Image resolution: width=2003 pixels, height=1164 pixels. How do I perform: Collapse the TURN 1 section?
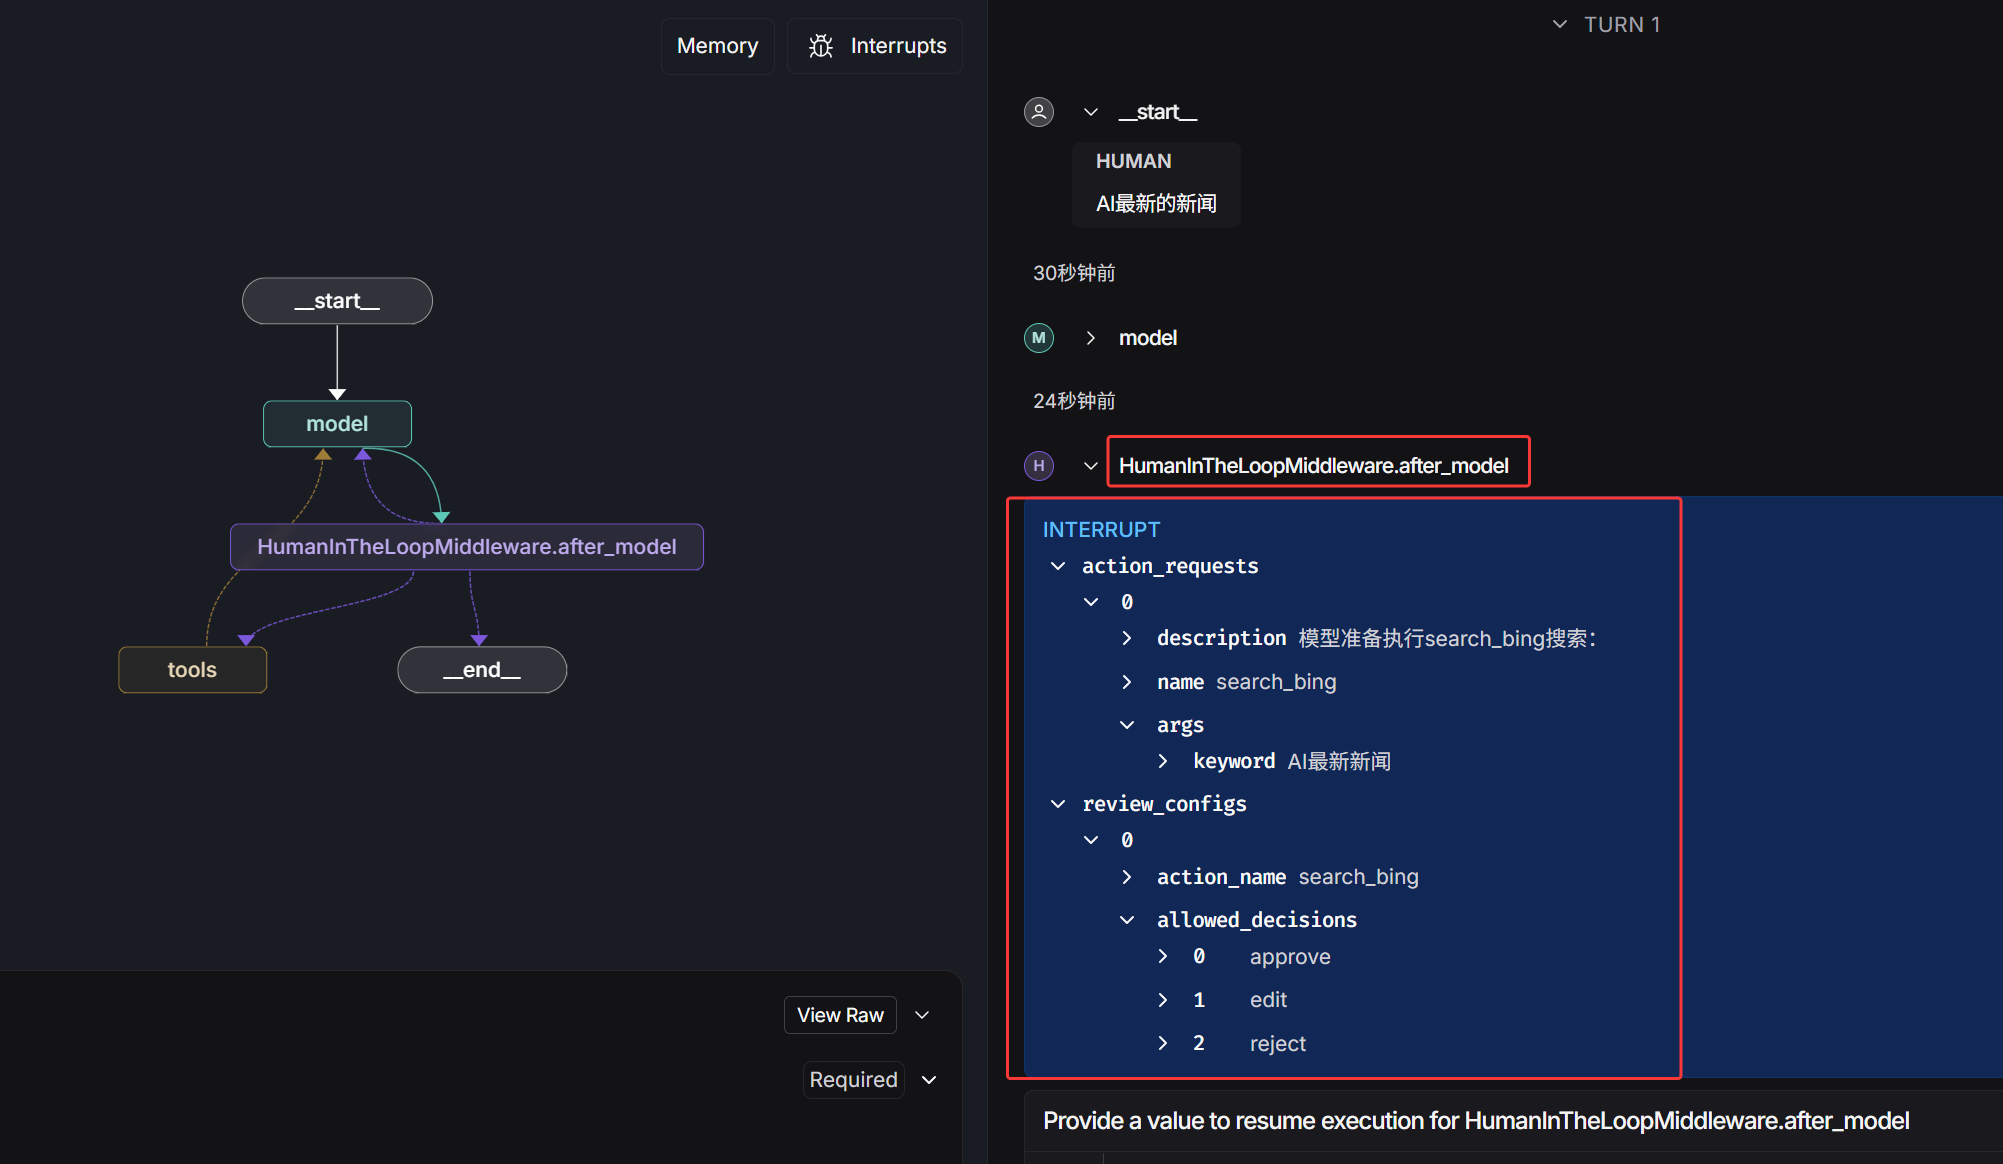[x=1559, y=24]
